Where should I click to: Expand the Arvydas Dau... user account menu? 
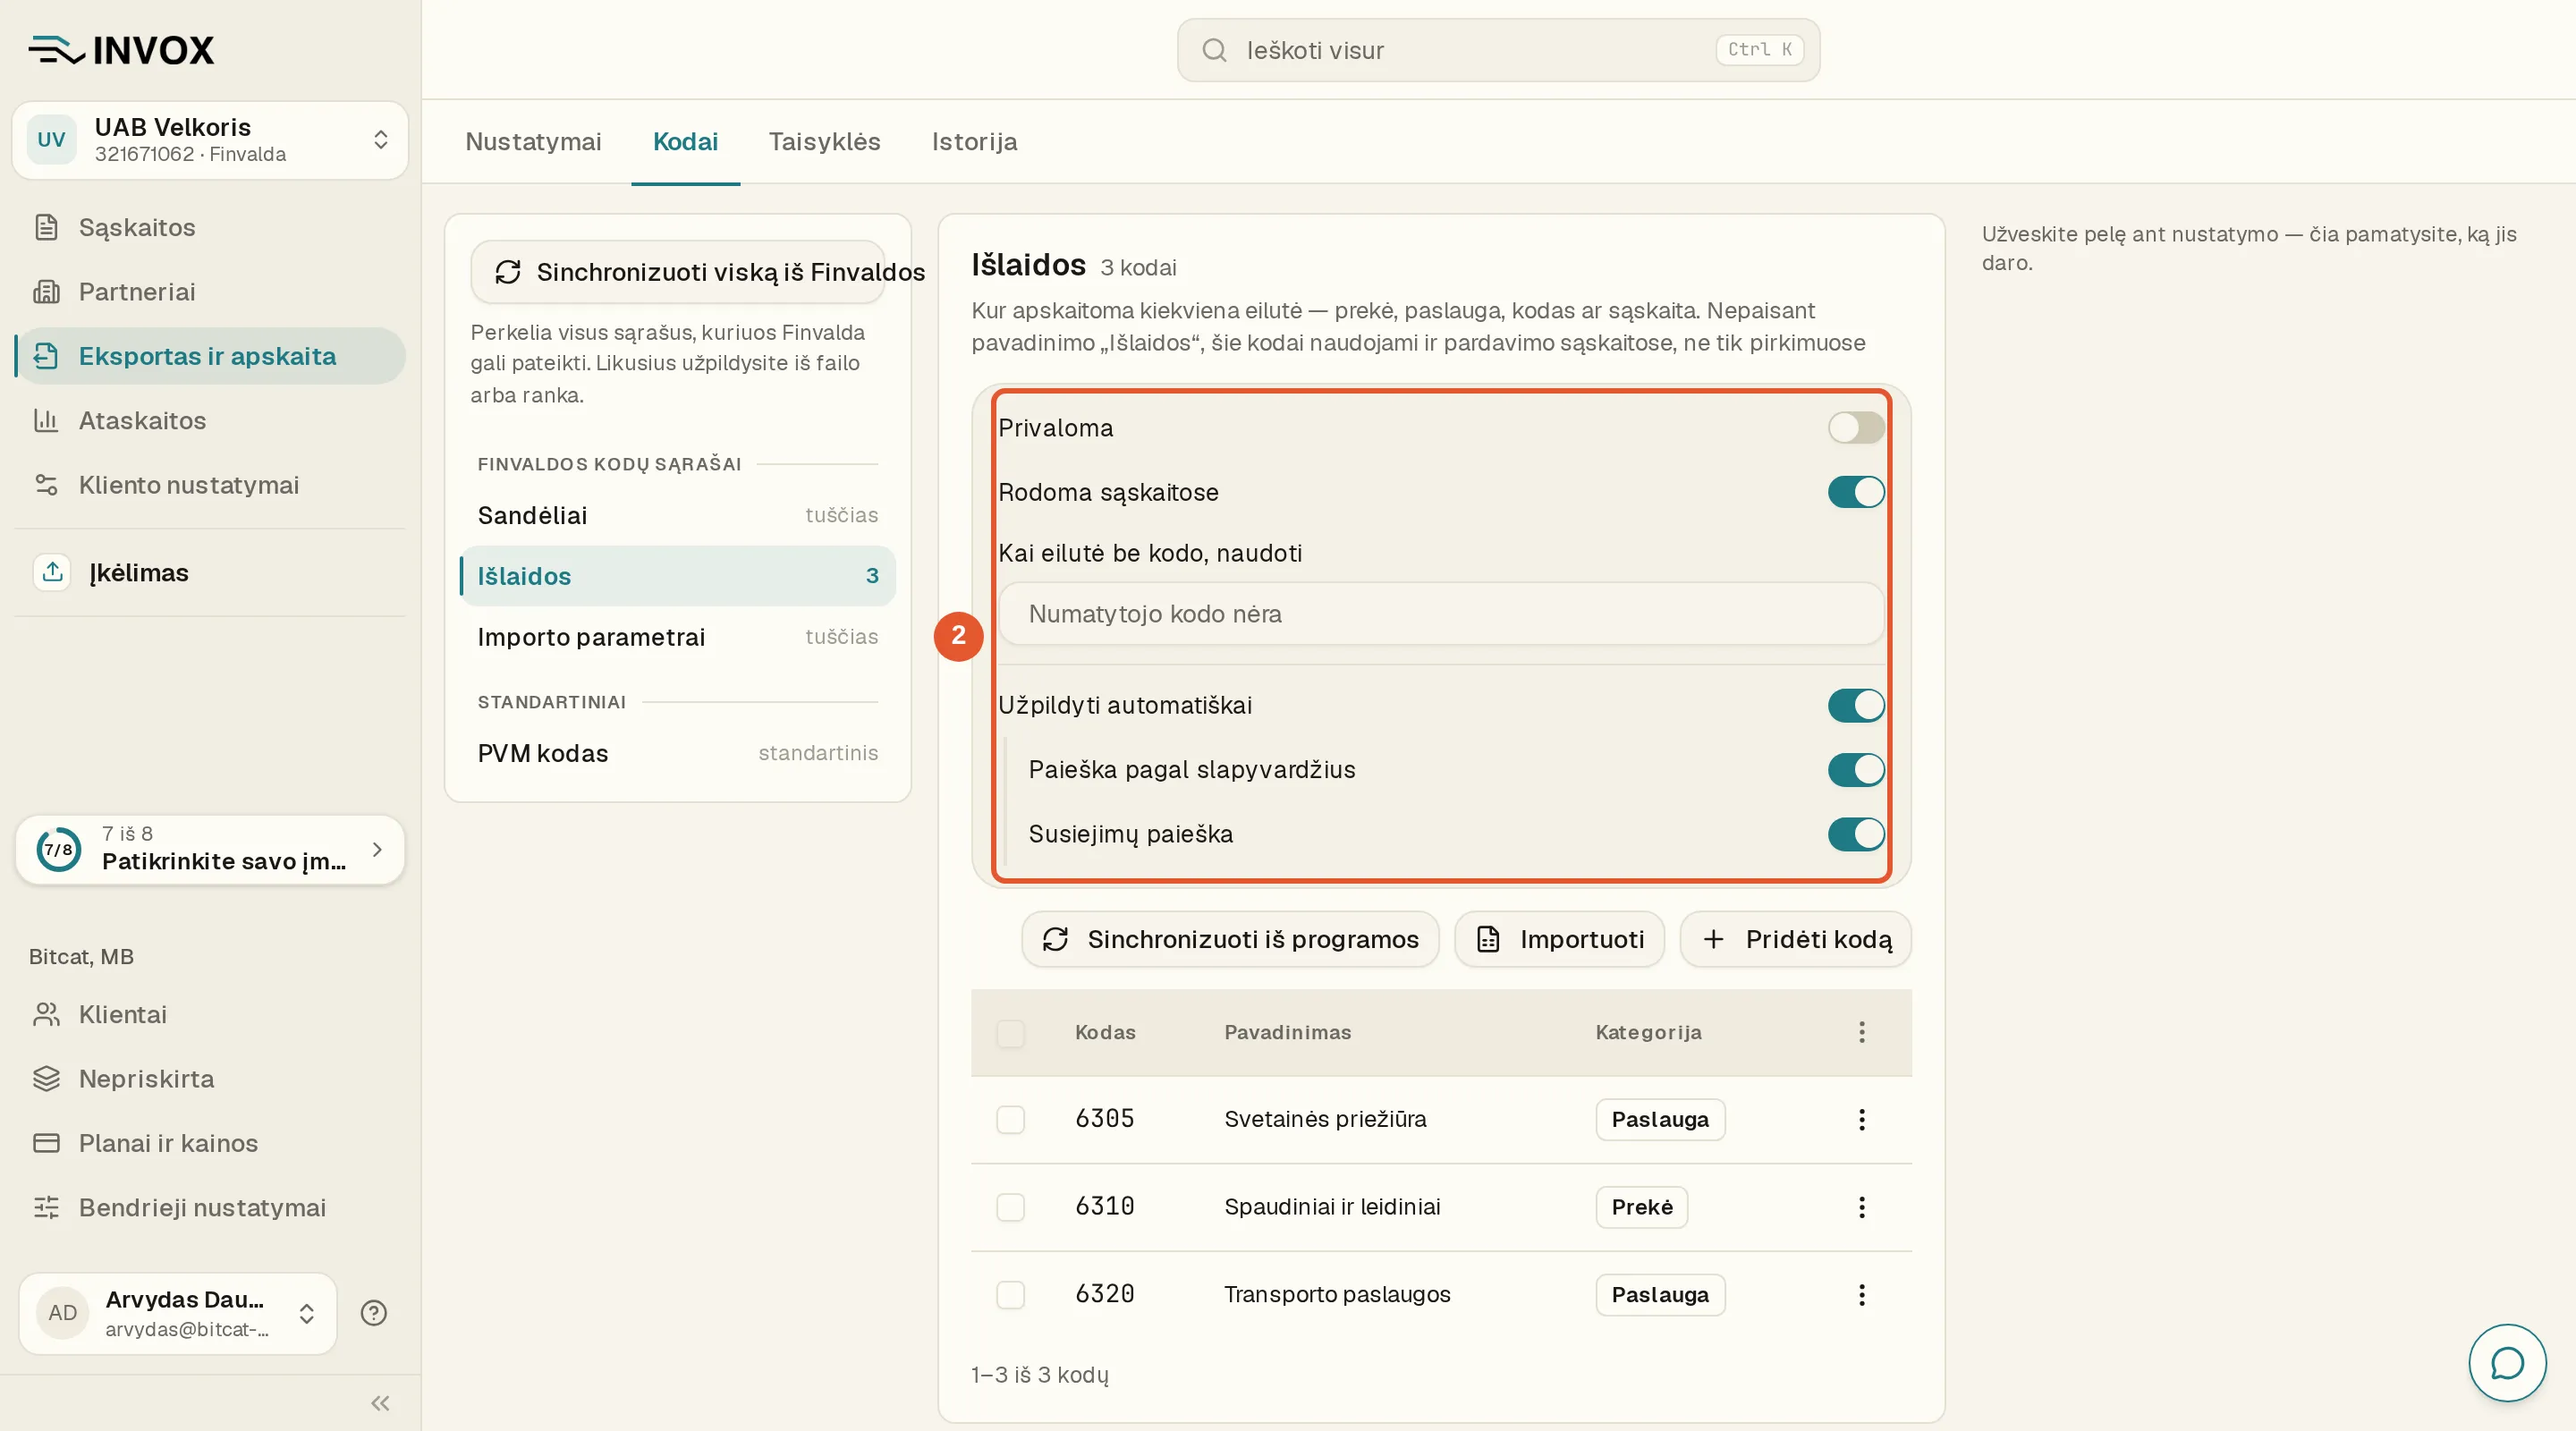[x=178, y=1313]
